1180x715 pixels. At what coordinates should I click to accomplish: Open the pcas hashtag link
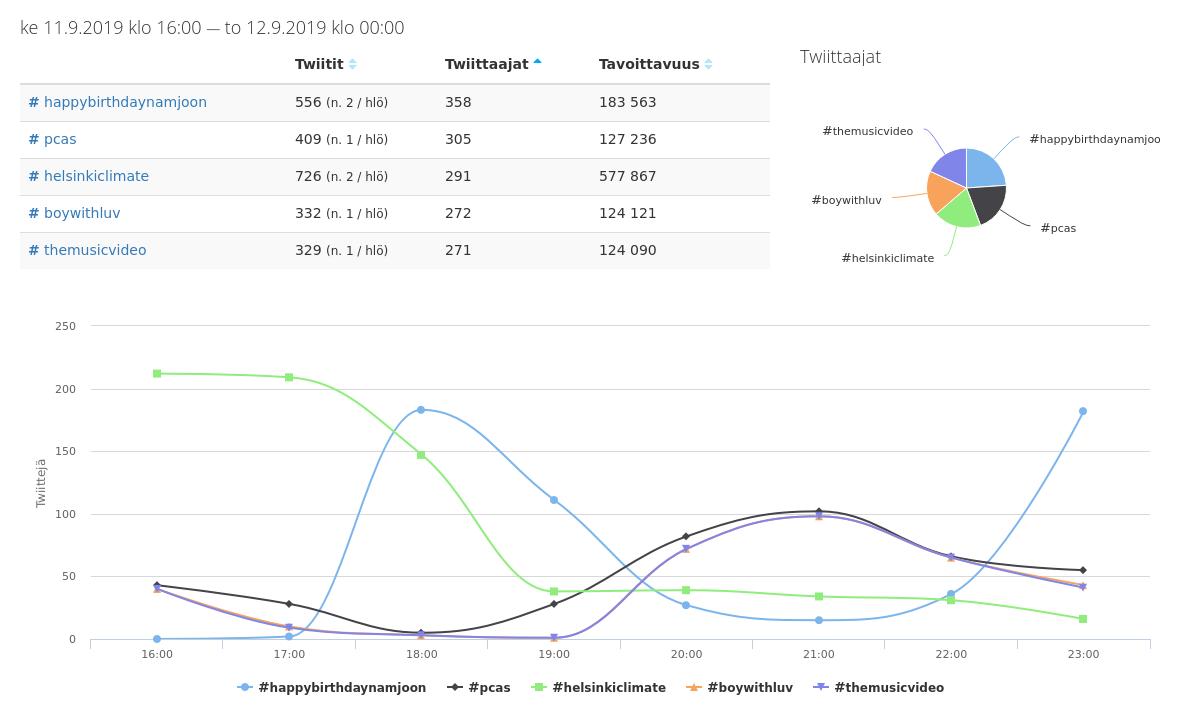tap(53, 139)
